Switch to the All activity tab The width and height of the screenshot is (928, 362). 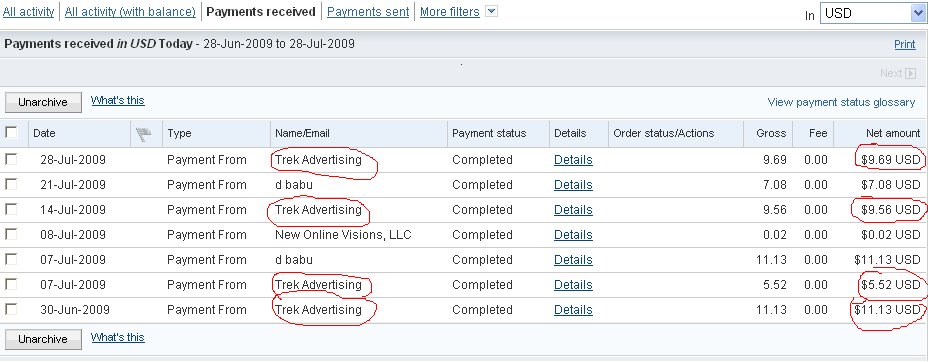(x=28, y=12)
